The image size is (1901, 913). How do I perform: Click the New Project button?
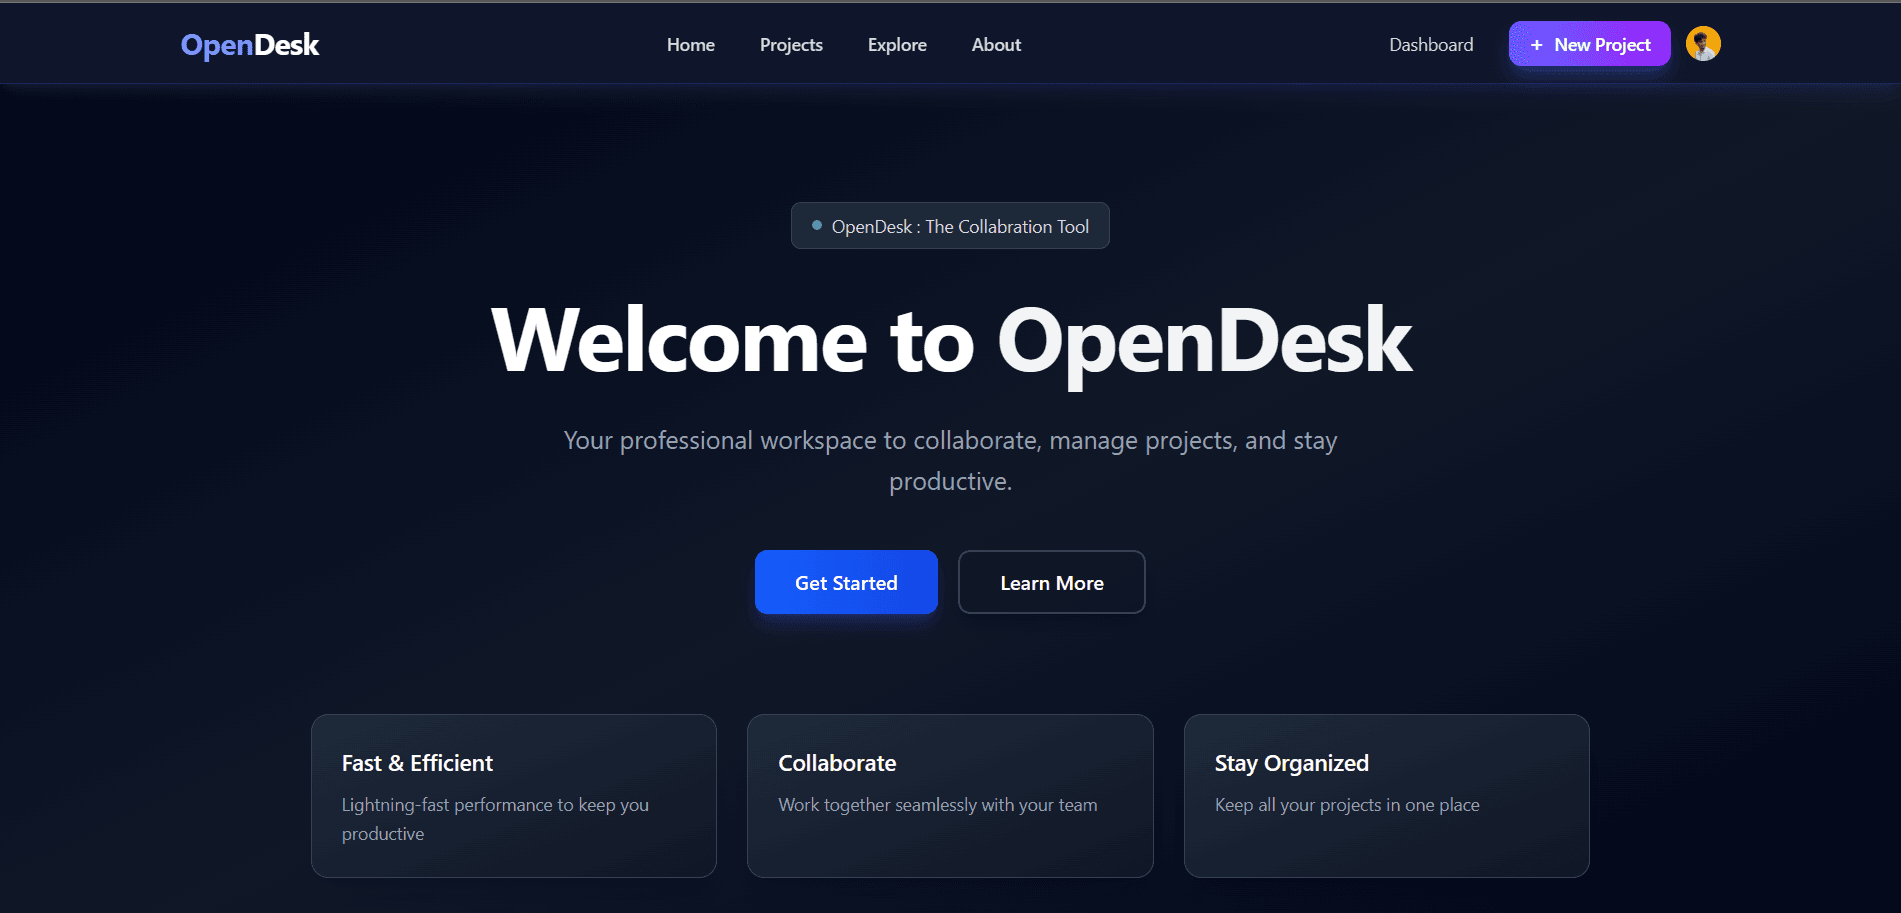click(x=1588, y=44)
